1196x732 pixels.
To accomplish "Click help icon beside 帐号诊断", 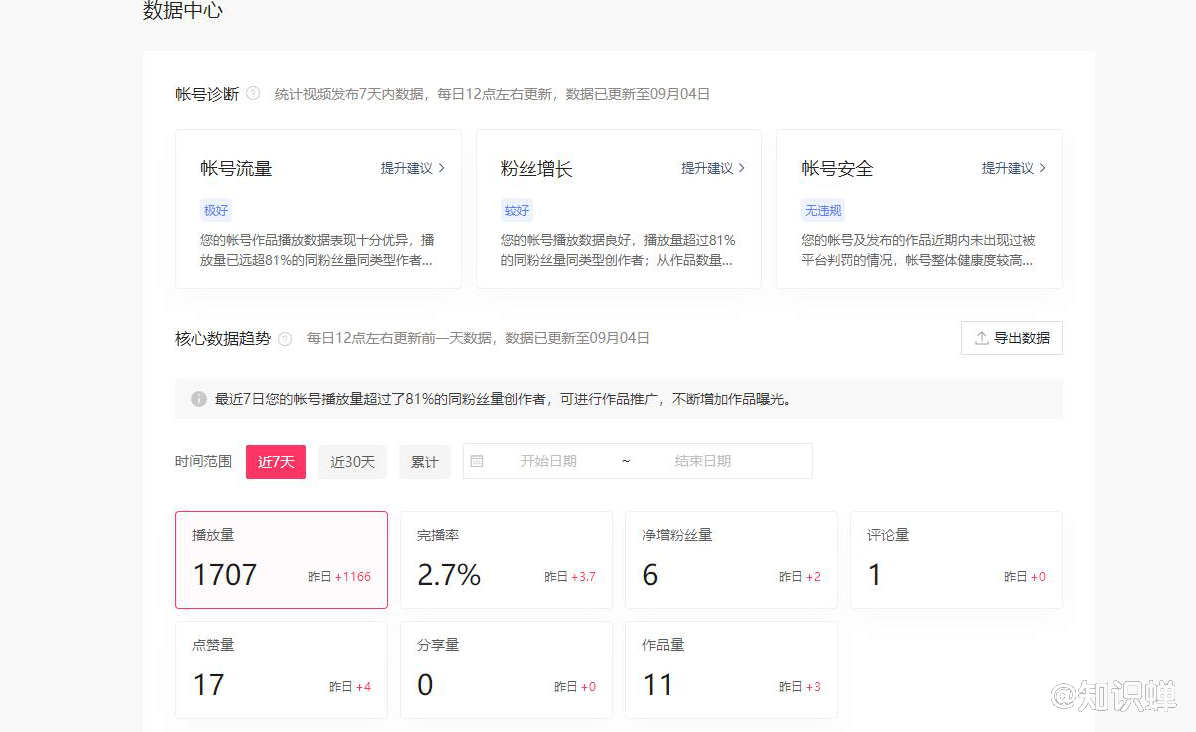I will tap(253, 94).
